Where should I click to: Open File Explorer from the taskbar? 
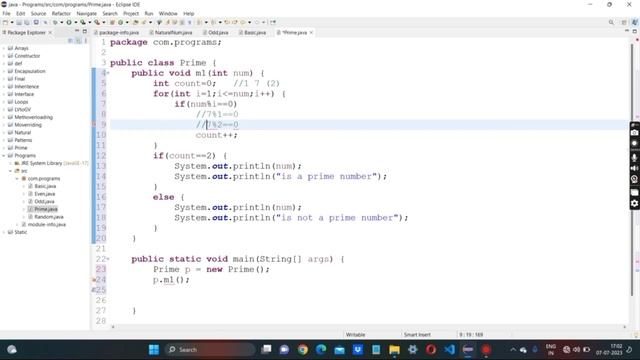coord(394,349)
